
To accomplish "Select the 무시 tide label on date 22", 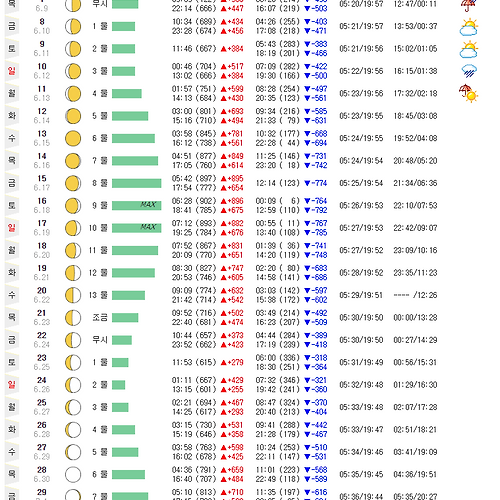I will (100, 340).
